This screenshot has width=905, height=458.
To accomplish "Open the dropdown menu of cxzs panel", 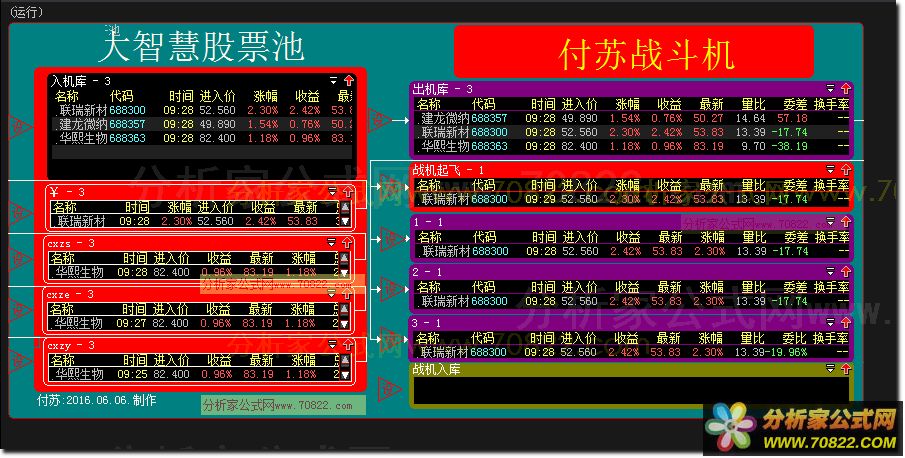I will click(x=331, y=242).
